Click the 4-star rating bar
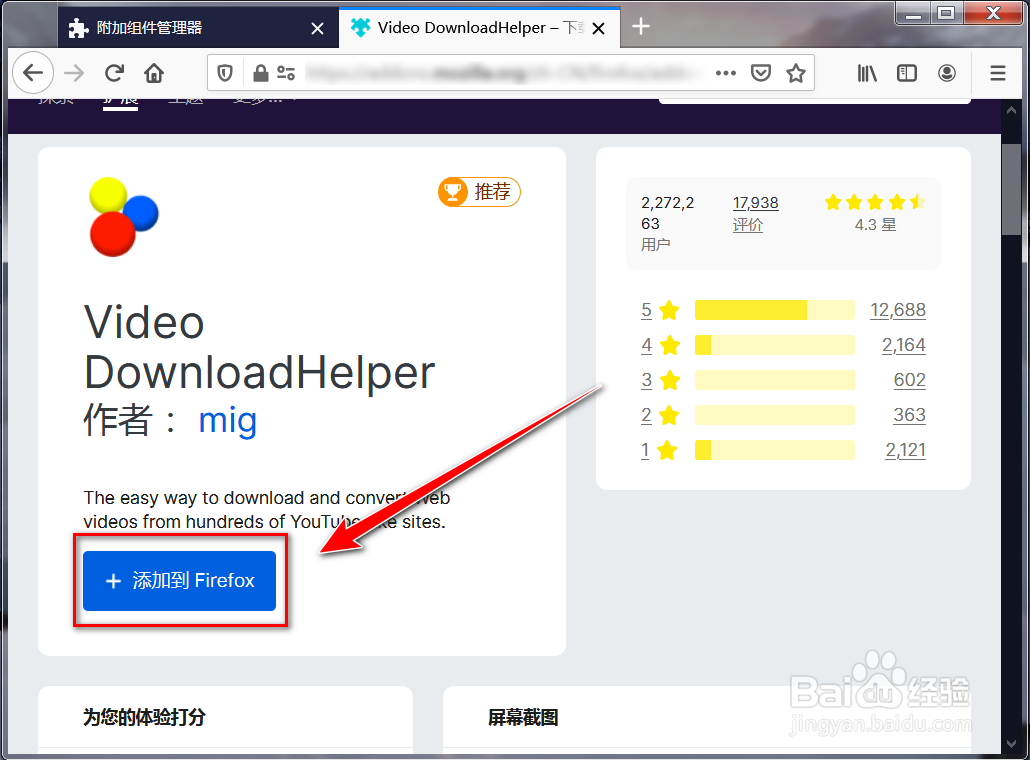1030x760 pixels. 774,345
